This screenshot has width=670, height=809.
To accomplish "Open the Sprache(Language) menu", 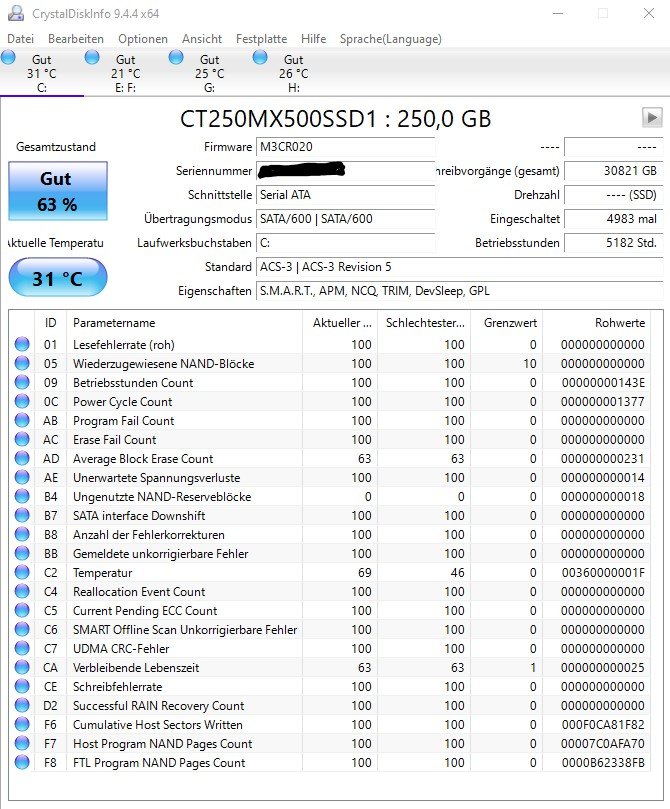I will [x=390, y=39].
